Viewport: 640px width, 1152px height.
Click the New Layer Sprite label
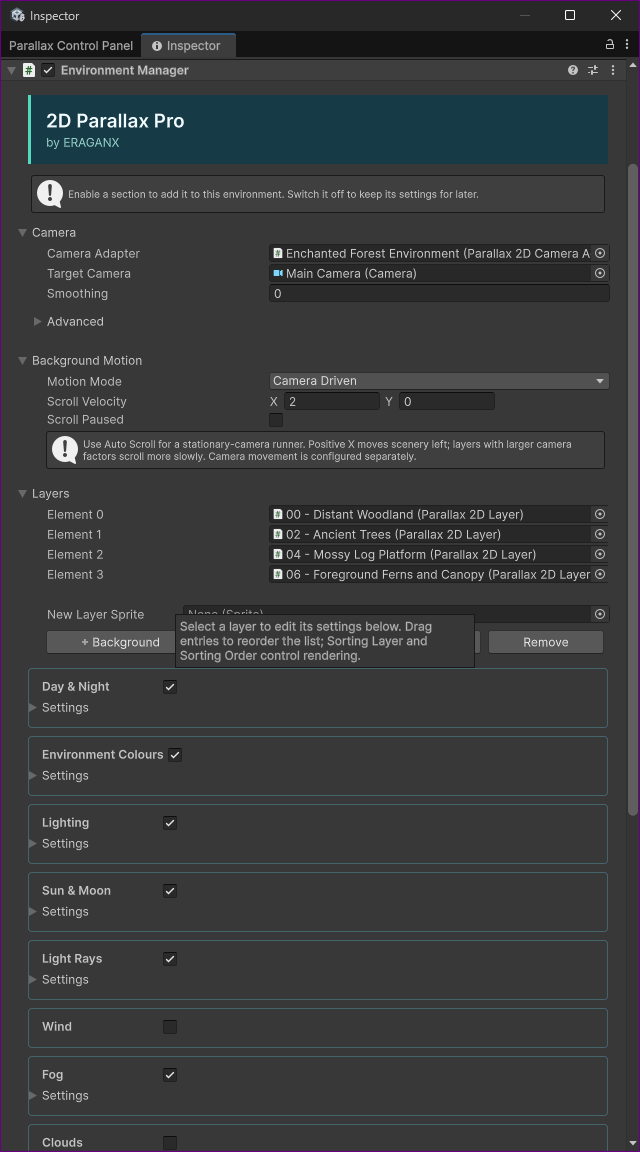[96, 614]
